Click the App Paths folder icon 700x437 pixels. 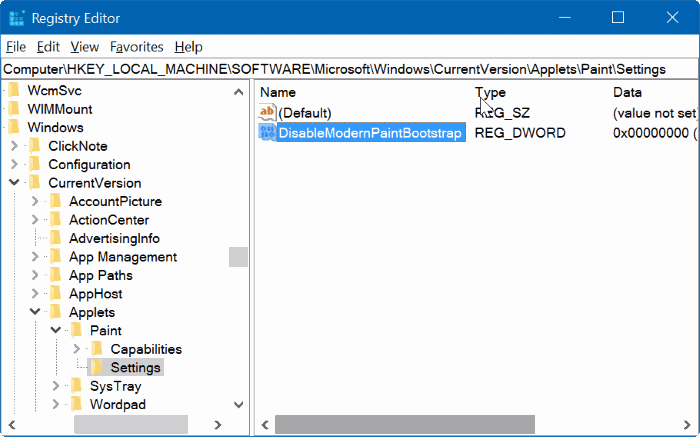55,275
